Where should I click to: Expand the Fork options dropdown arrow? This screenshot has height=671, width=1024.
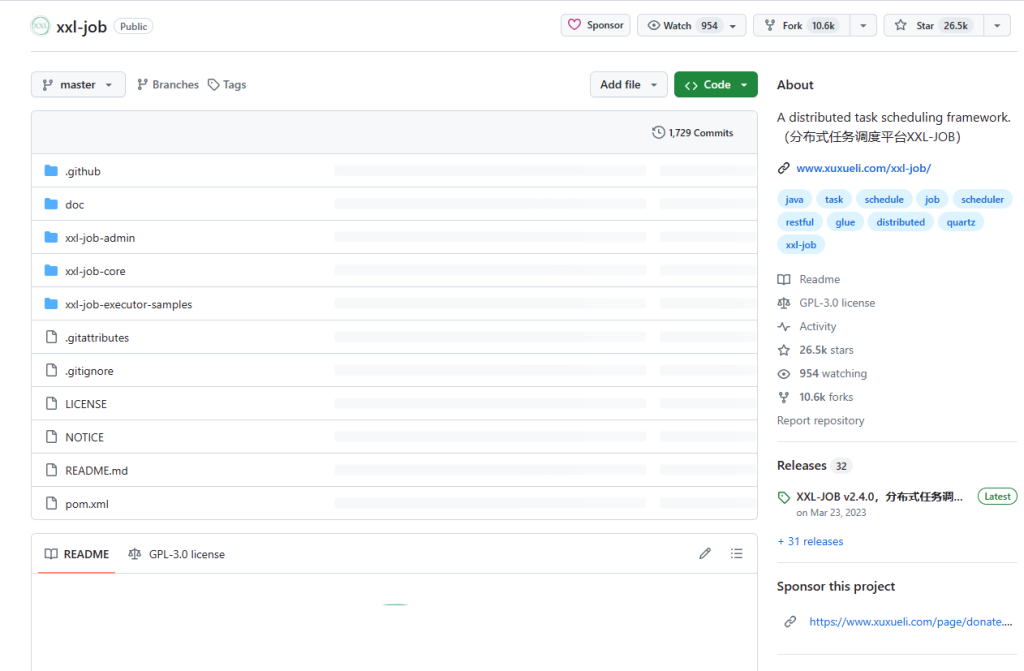click(863, 25)
